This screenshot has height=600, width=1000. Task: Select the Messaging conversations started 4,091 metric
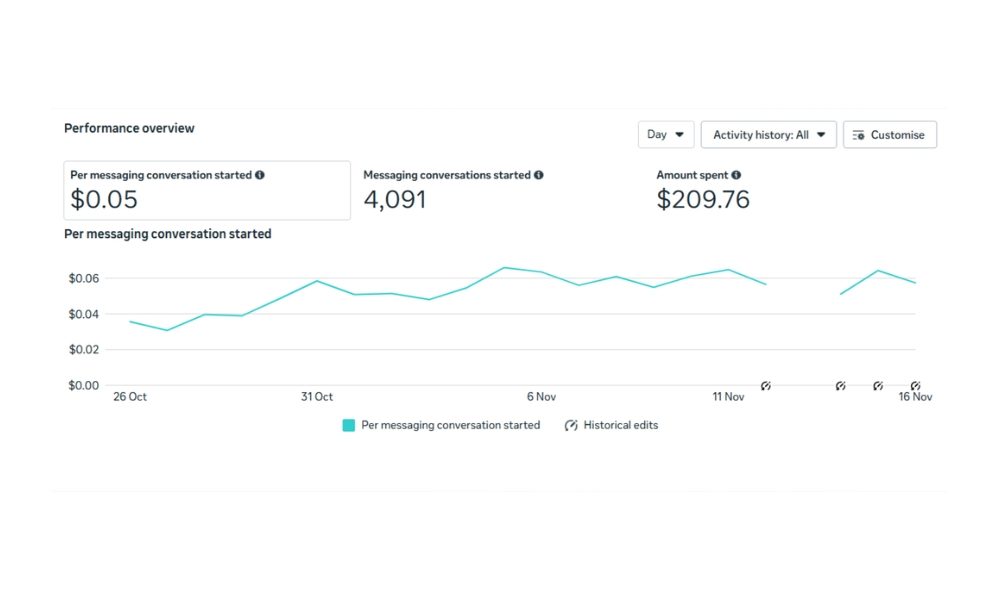click(453, 190)
